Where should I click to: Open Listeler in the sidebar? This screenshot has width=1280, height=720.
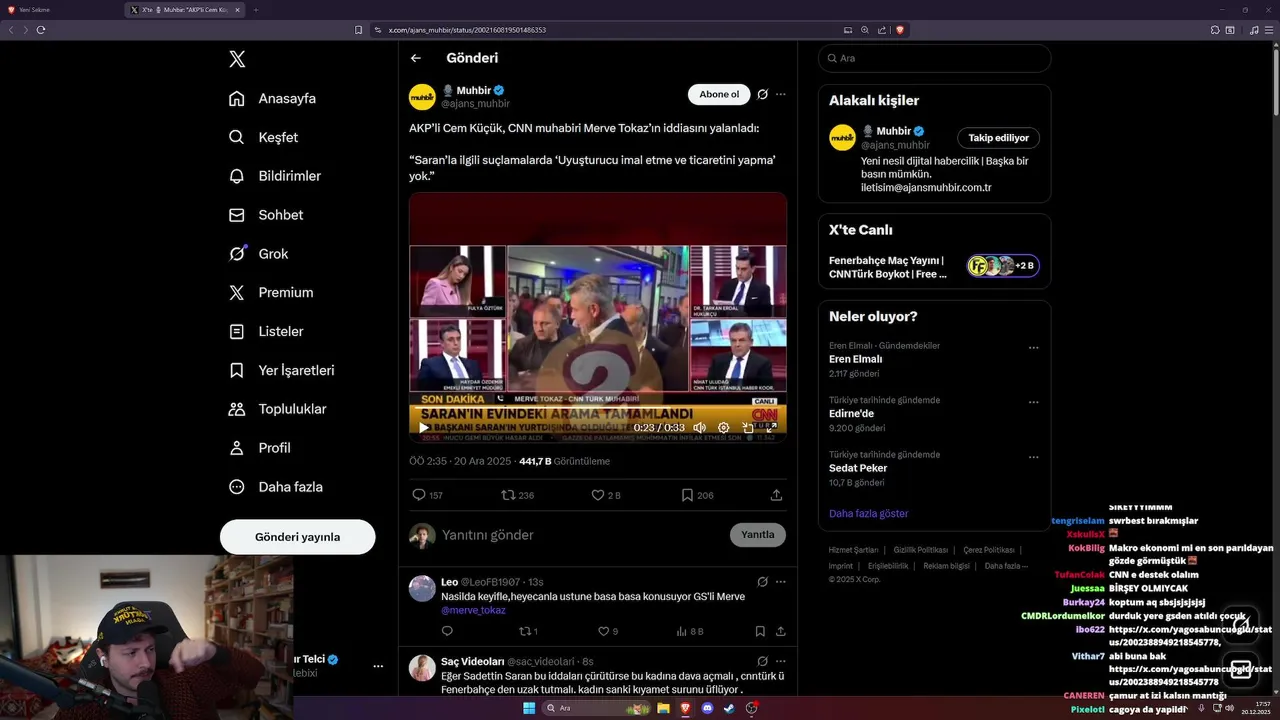[x=266, y=331]
